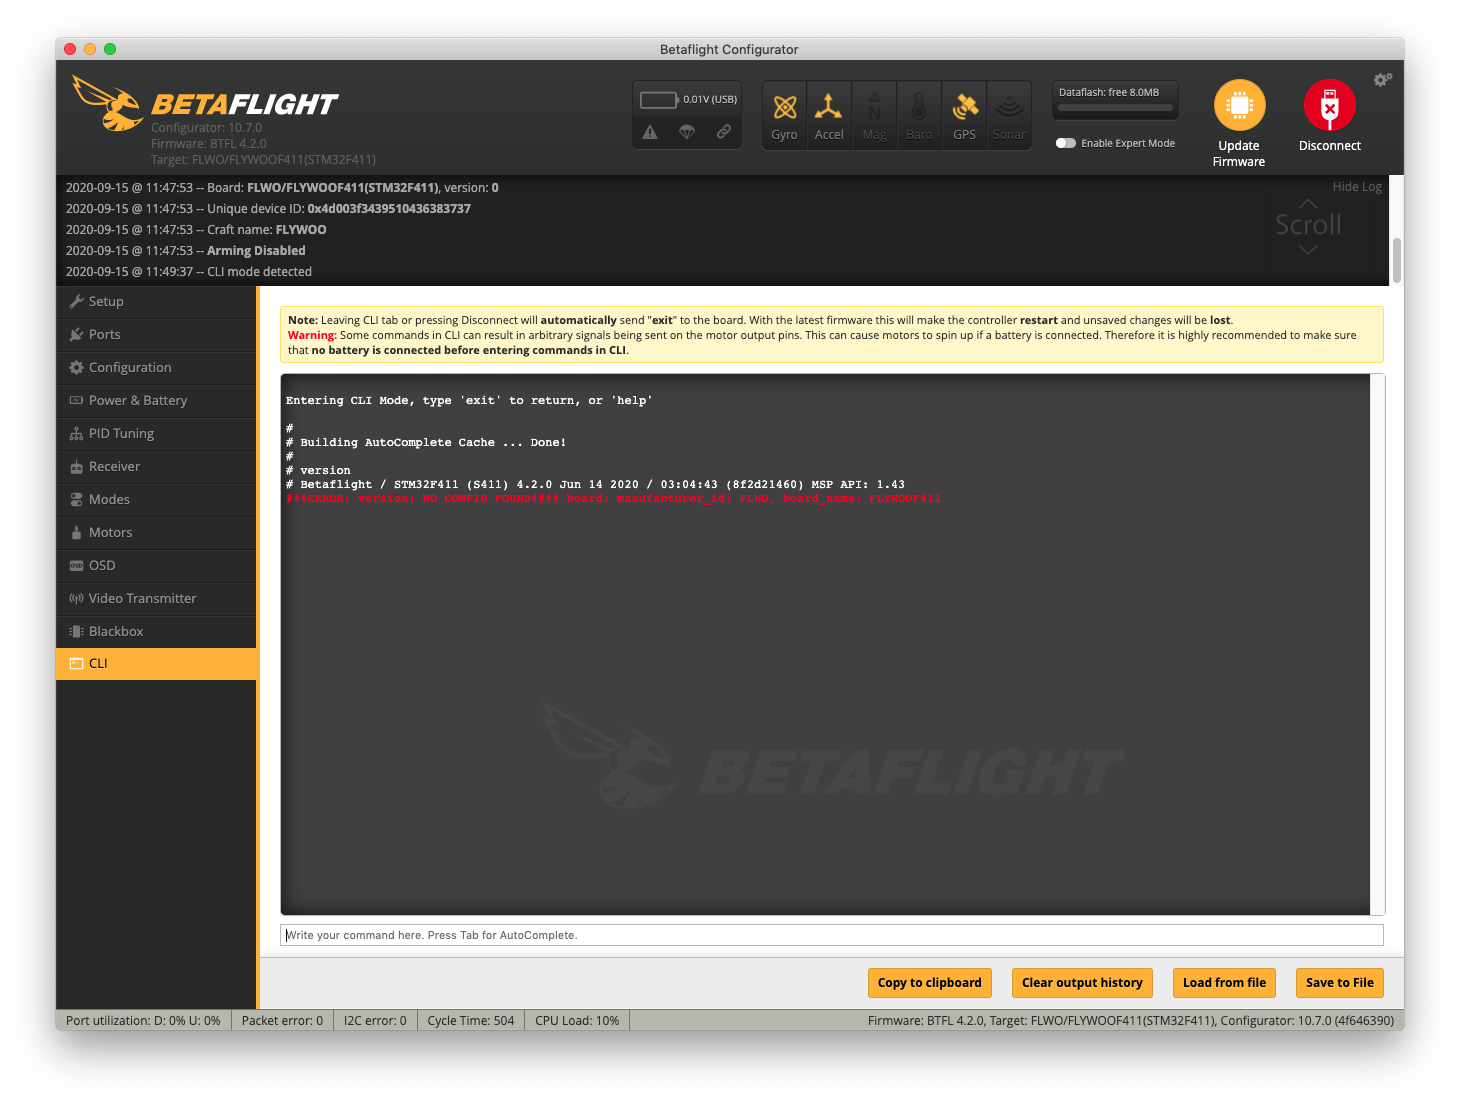Click the red NO CONFIG FOUND error line

[613, 498]
